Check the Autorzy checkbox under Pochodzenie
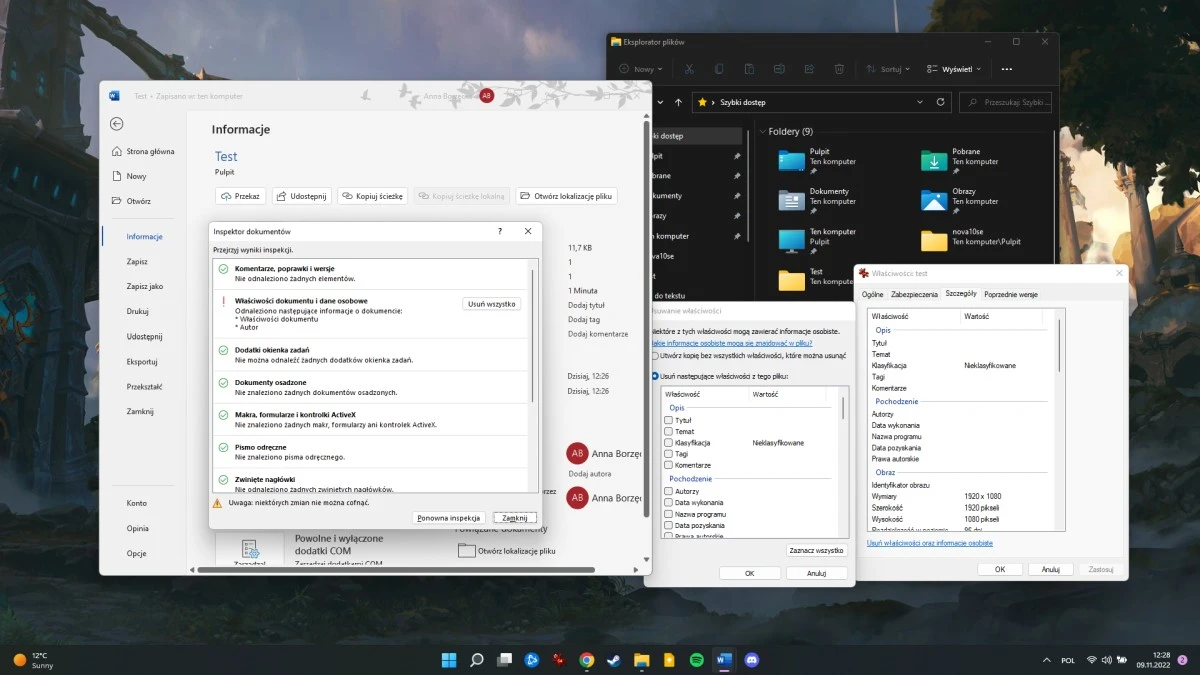Viewport: 1200px width, 675px height. [x=669, y=489]
